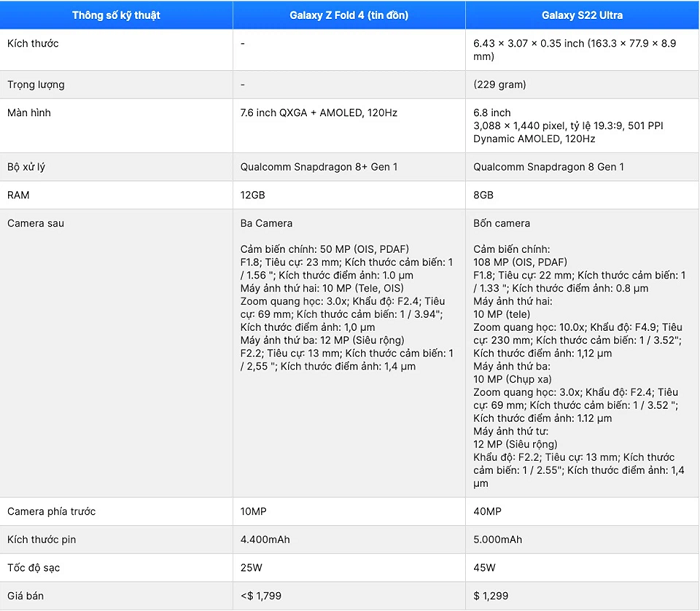The width and height of the screenshot is (700, 611).
Task: Click the 'Thông số kỹ thuật' column header
Action: pos(116,15)
